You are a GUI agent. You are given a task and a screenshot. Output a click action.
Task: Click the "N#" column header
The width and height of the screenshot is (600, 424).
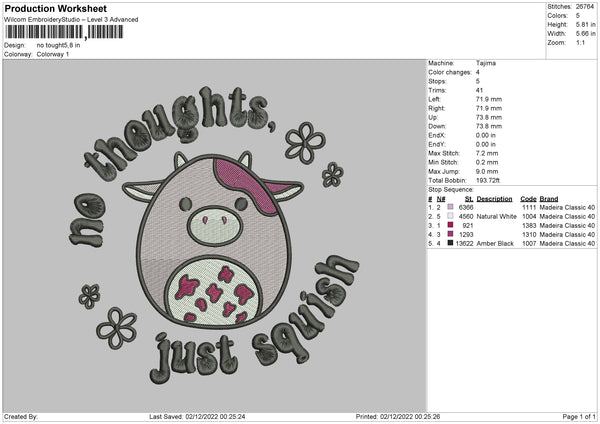pos(441,199)
